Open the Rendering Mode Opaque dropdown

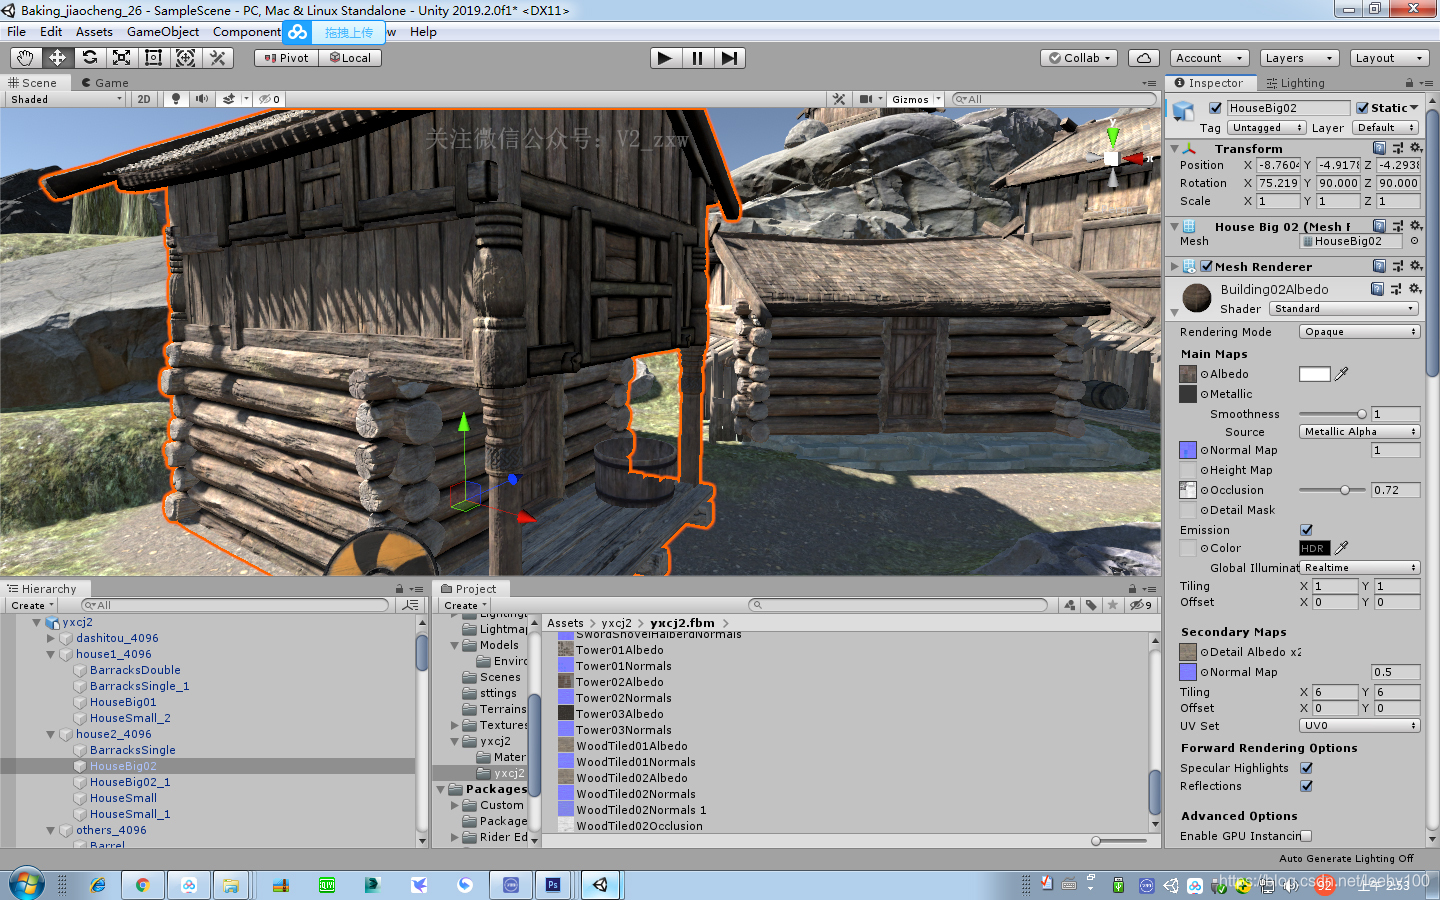point(1359,332)
